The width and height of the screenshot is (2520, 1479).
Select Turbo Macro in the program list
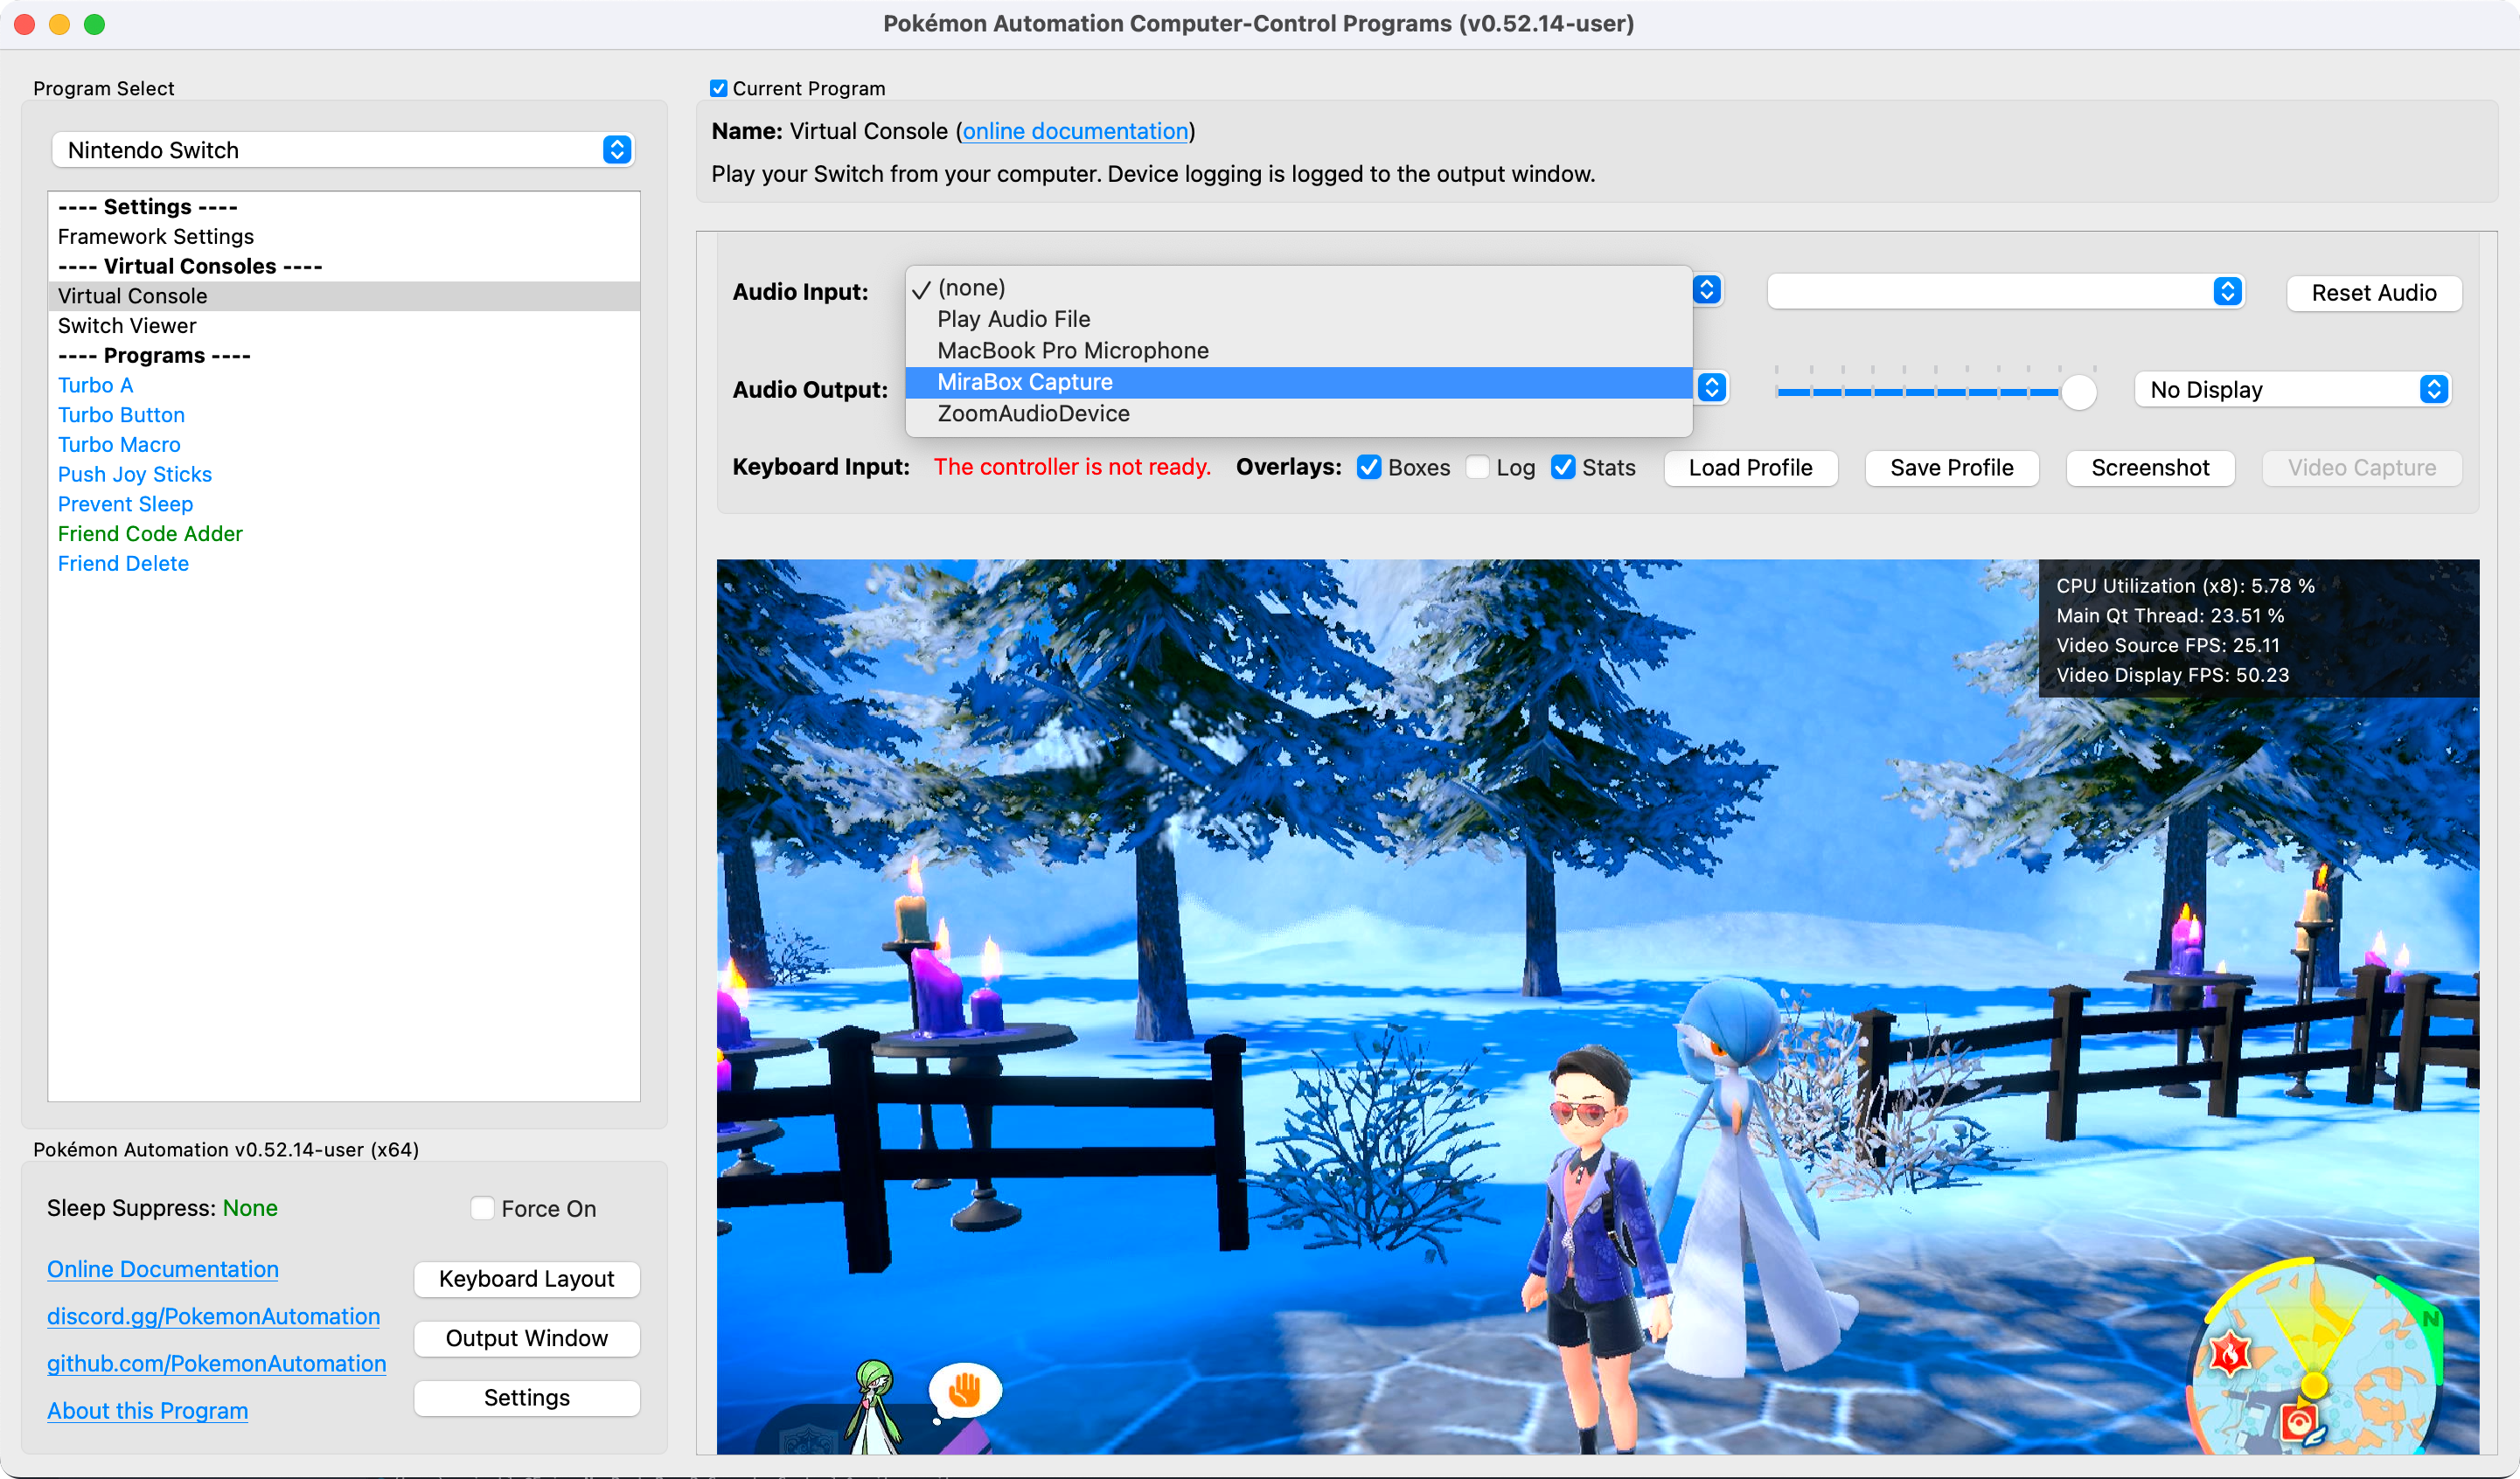click(119, 444)
